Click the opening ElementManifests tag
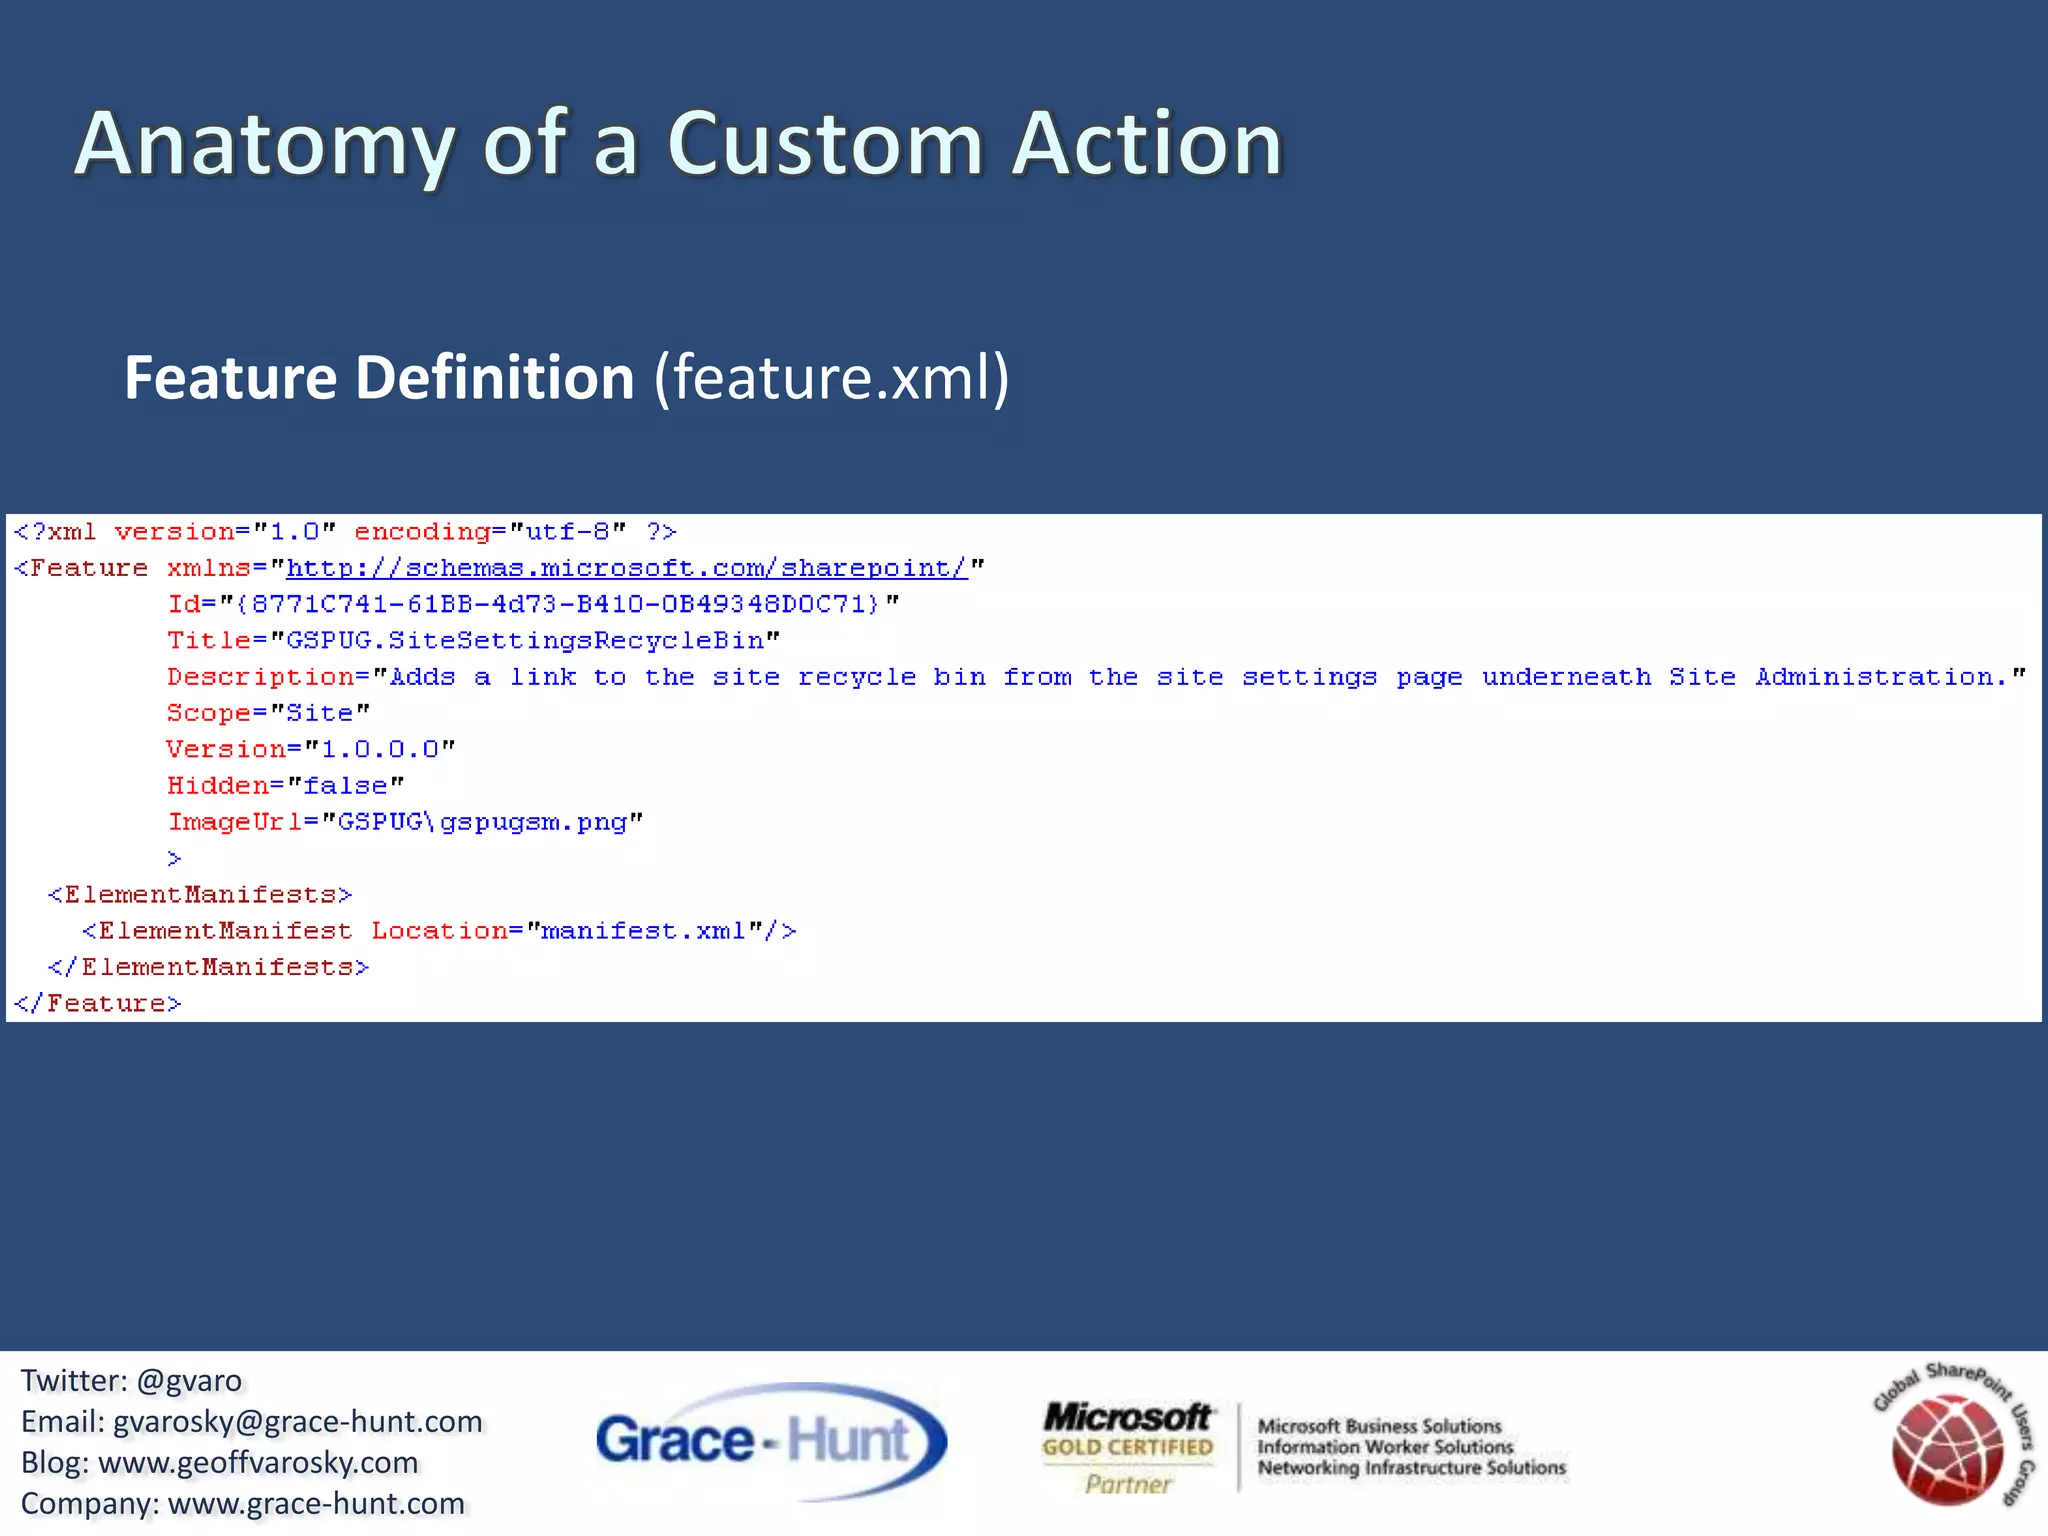The width and height of the screenshot is (2048, 1536). [x=200, y=894]
